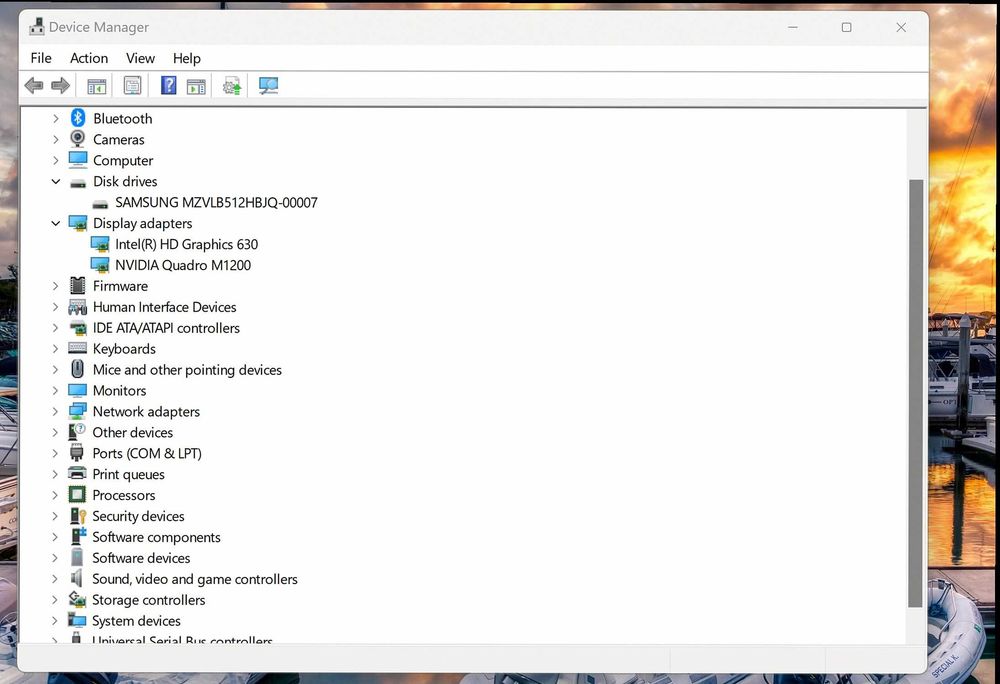Collapse the Disk drives category

[55, 182]
